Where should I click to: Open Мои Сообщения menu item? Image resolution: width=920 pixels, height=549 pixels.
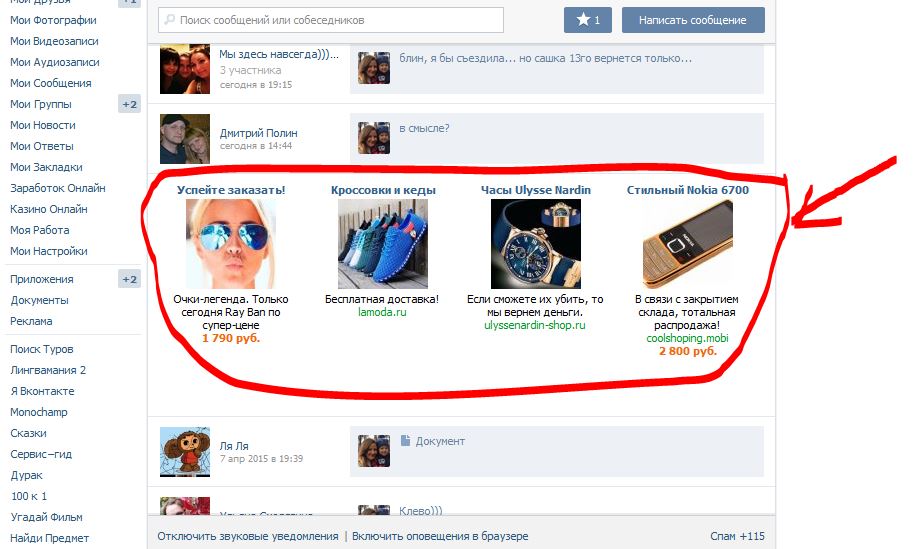[50, 83]
